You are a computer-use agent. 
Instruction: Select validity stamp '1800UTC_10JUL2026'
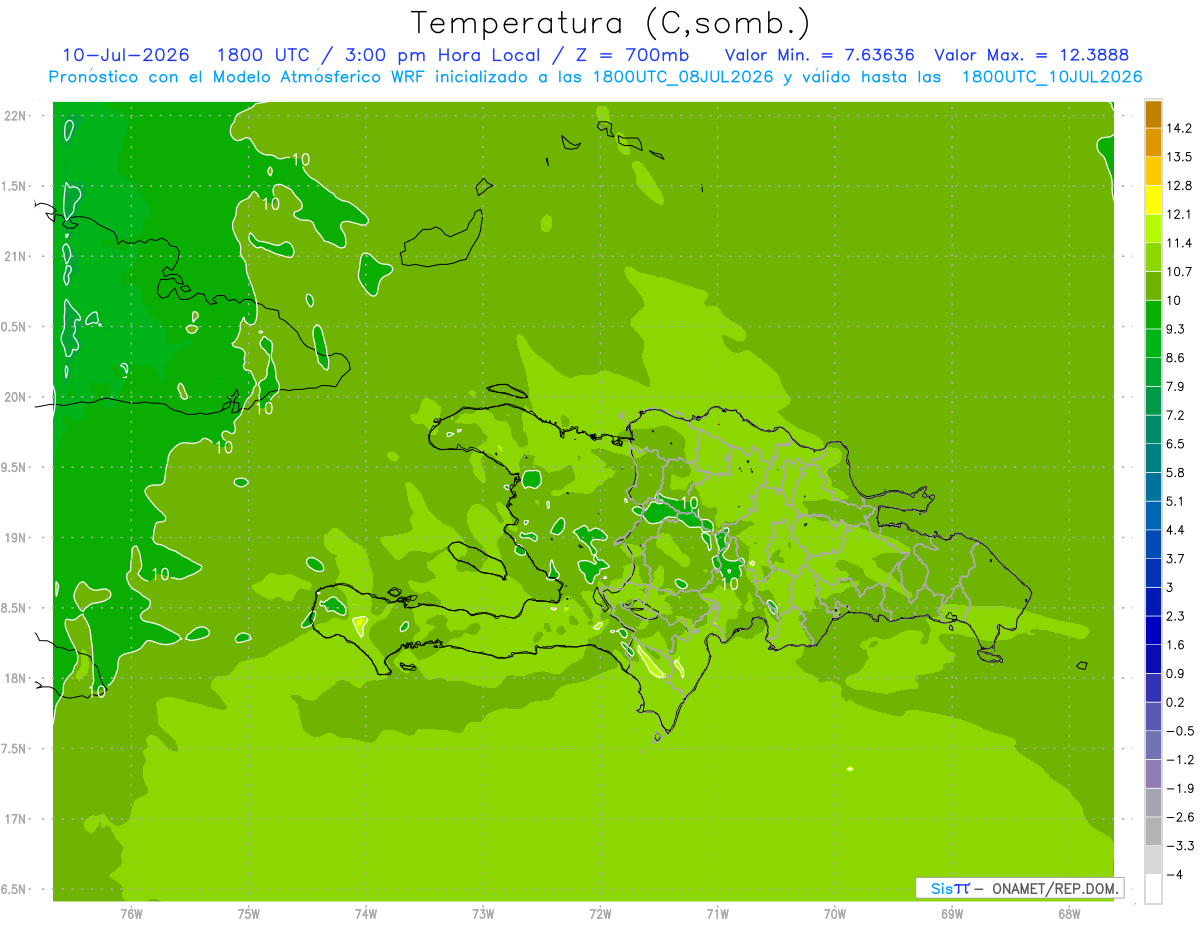pyautogui.click(x=1052, y=77)
